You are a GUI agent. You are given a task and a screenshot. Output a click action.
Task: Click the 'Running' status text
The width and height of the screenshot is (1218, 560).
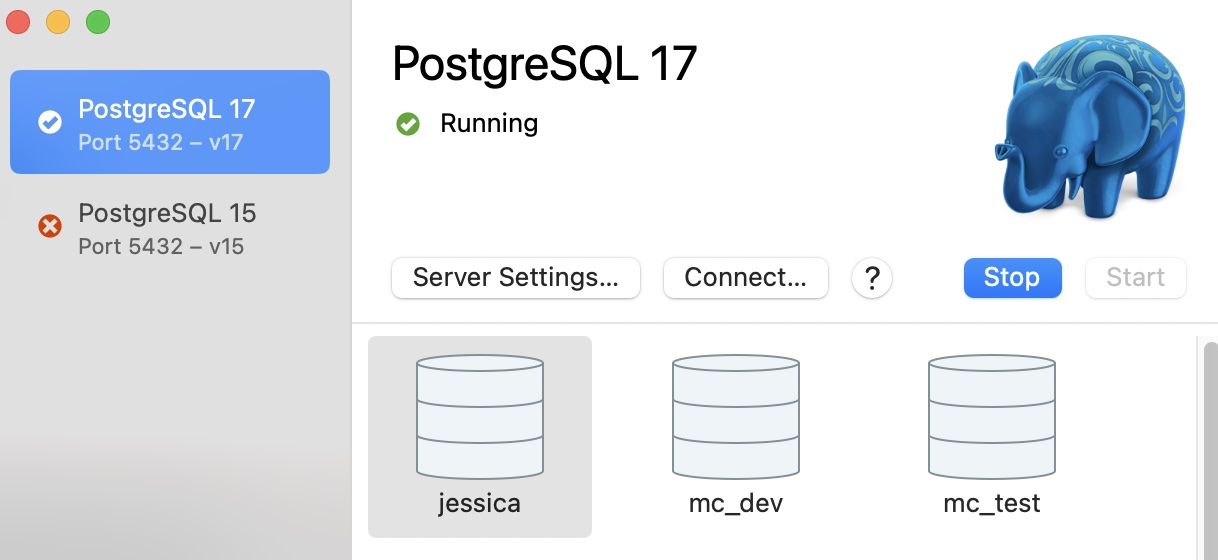(x=489, y=124)
